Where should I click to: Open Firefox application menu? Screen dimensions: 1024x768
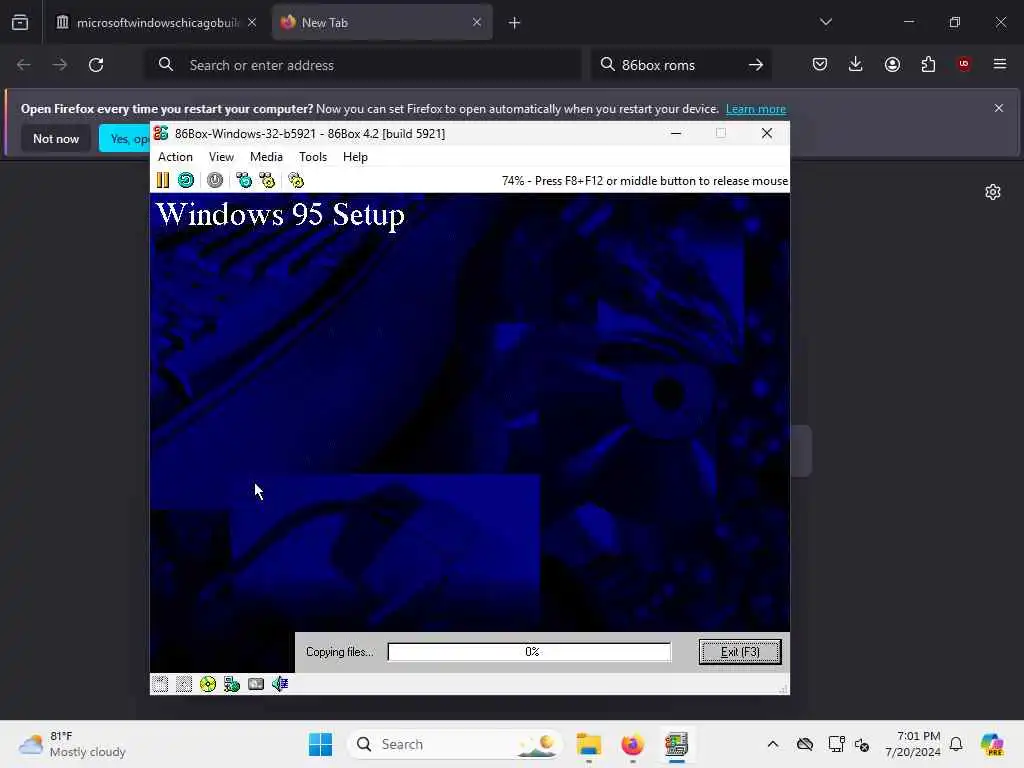pyautogui.click(x=1000, y=64)
